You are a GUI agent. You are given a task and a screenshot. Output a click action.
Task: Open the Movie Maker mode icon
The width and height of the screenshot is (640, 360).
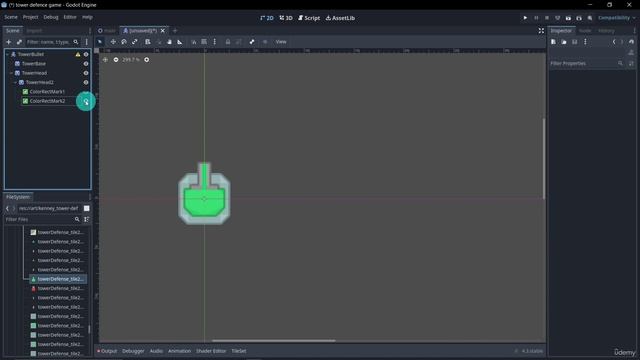click(x=590, y=18)
